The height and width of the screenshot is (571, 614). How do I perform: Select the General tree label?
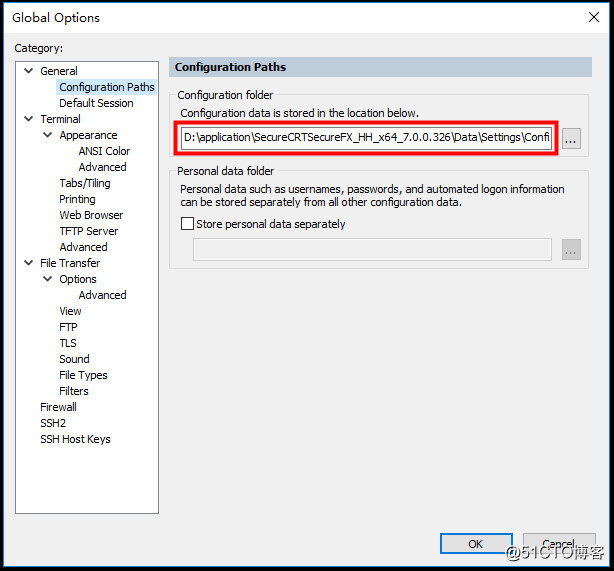[x=59, y=71]
